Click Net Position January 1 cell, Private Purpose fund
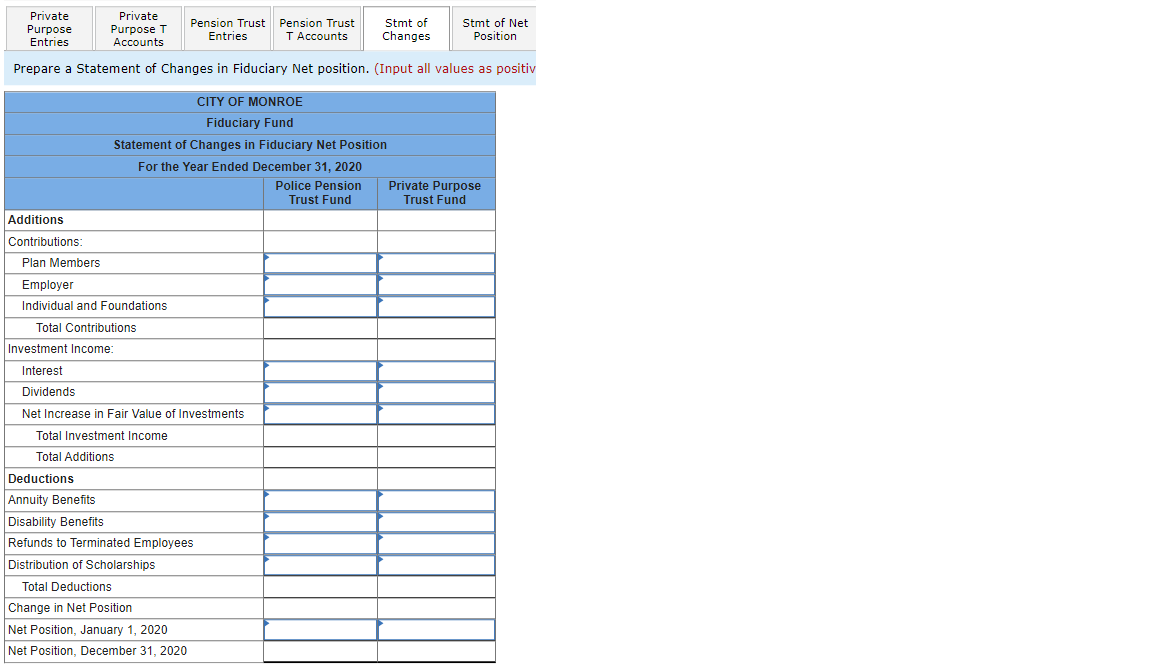Viewport: 1152px width, 667px height. click(435, 629)
